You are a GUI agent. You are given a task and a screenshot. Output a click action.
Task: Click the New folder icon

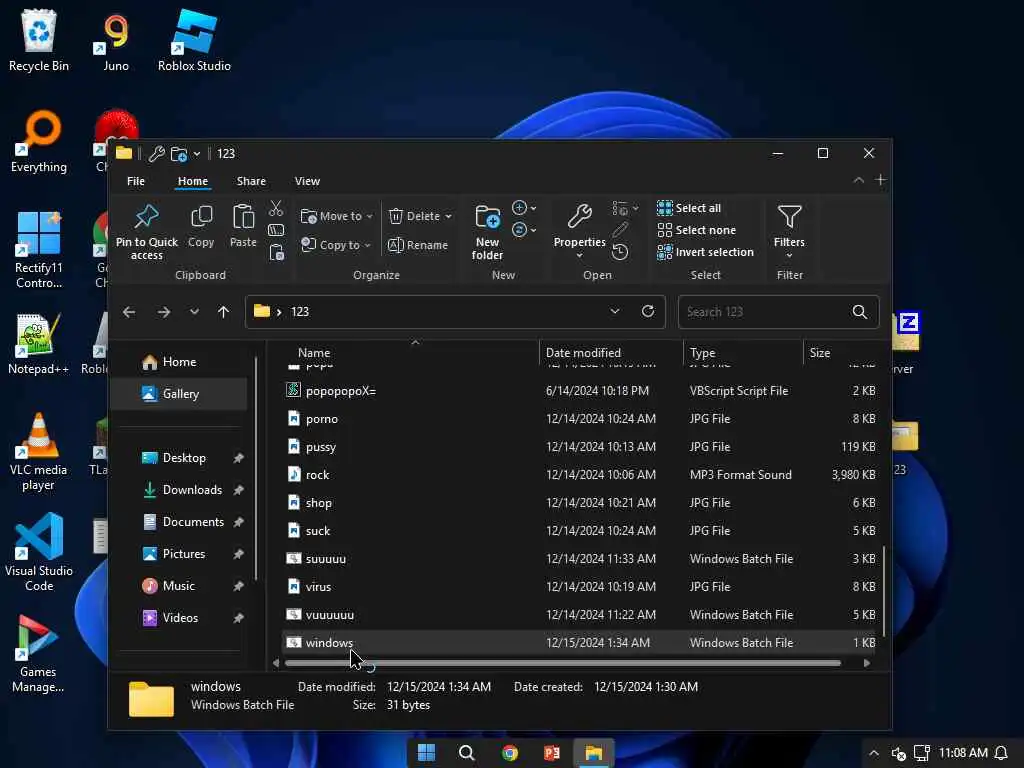(x=487, y=217)
